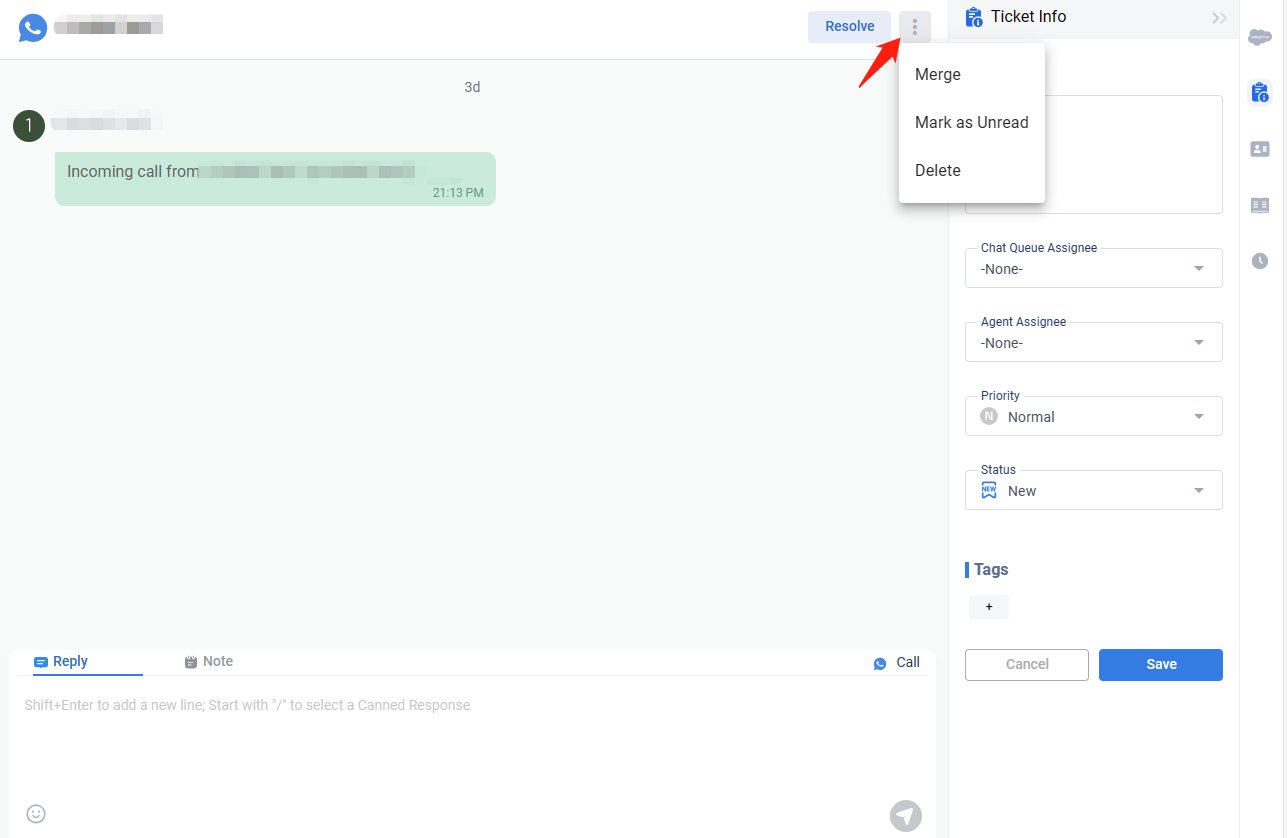Show history via the clock icon
The width and height of the screenshot is (1287, 838).
[x=1260, y=261]
